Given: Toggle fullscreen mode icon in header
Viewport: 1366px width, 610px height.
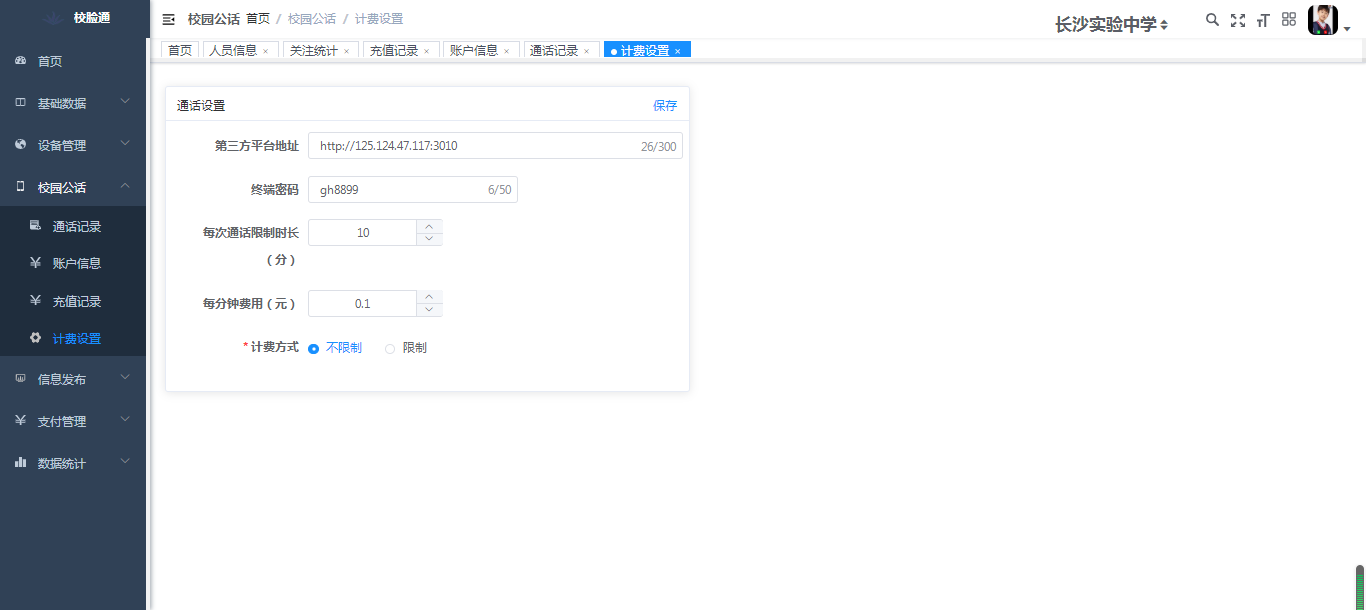Looking at the screenshot, I should click(x=1238, y=20).
